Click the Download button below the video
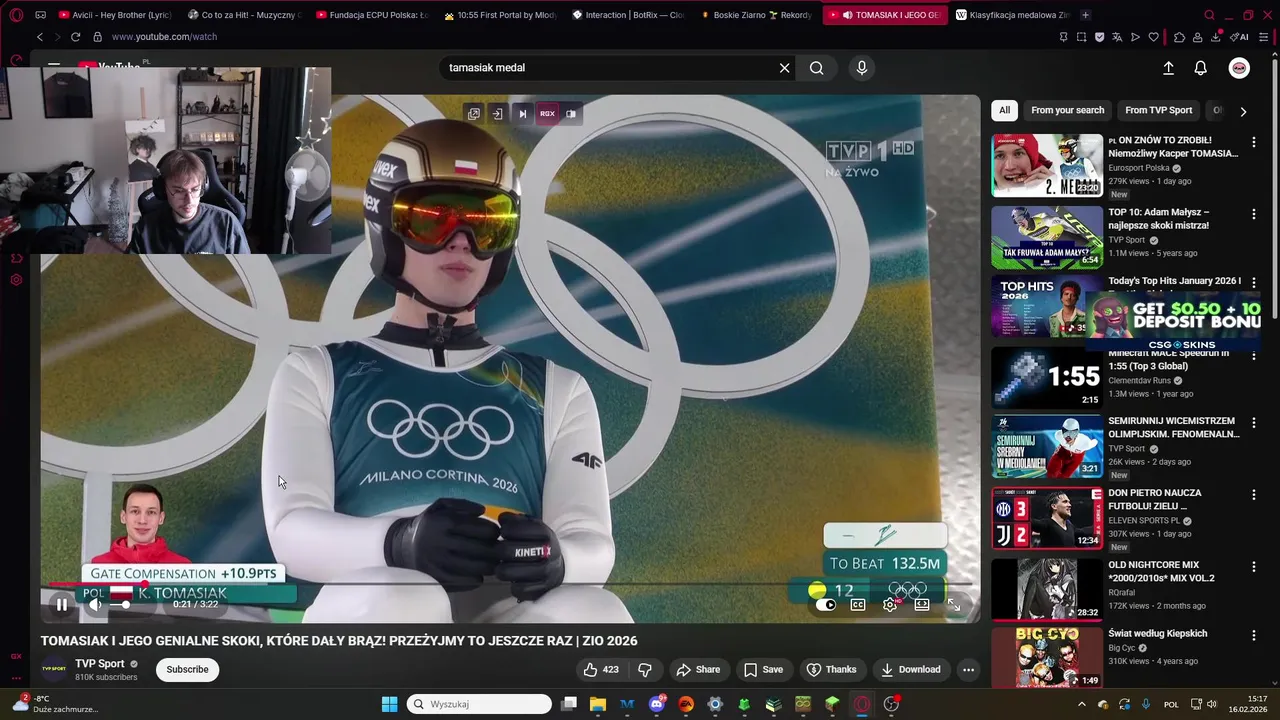Viewport: 1280px width, 720px height. [911, 669]
